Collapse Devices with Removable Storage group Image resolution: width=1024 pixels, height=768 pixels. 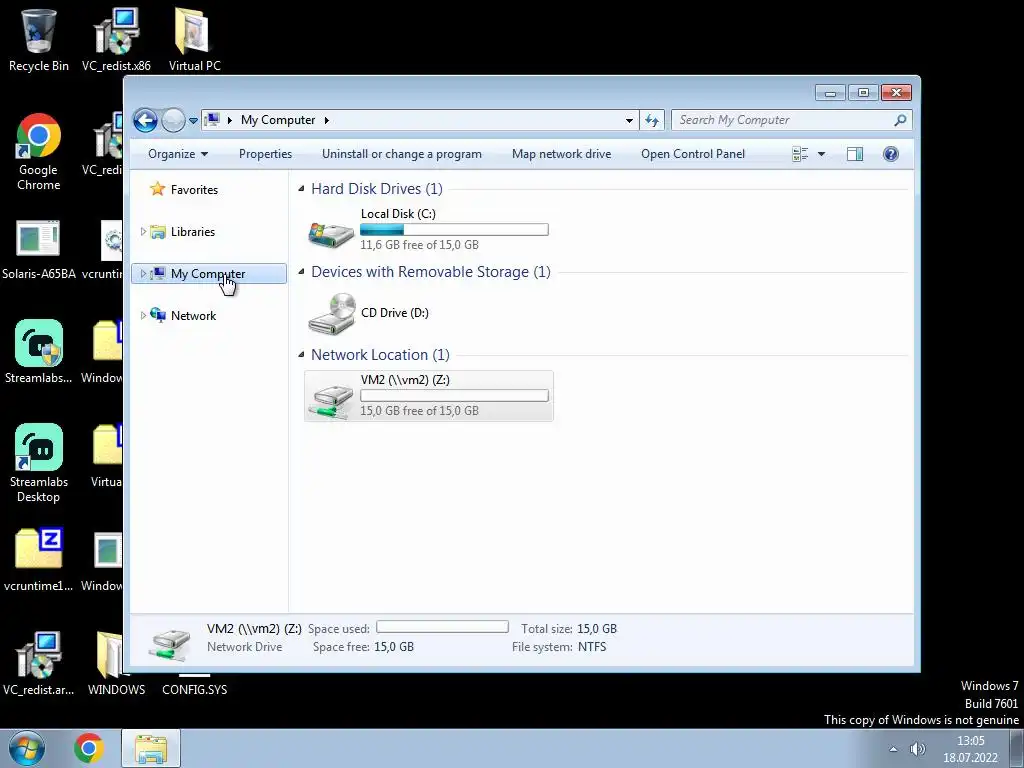301,272
